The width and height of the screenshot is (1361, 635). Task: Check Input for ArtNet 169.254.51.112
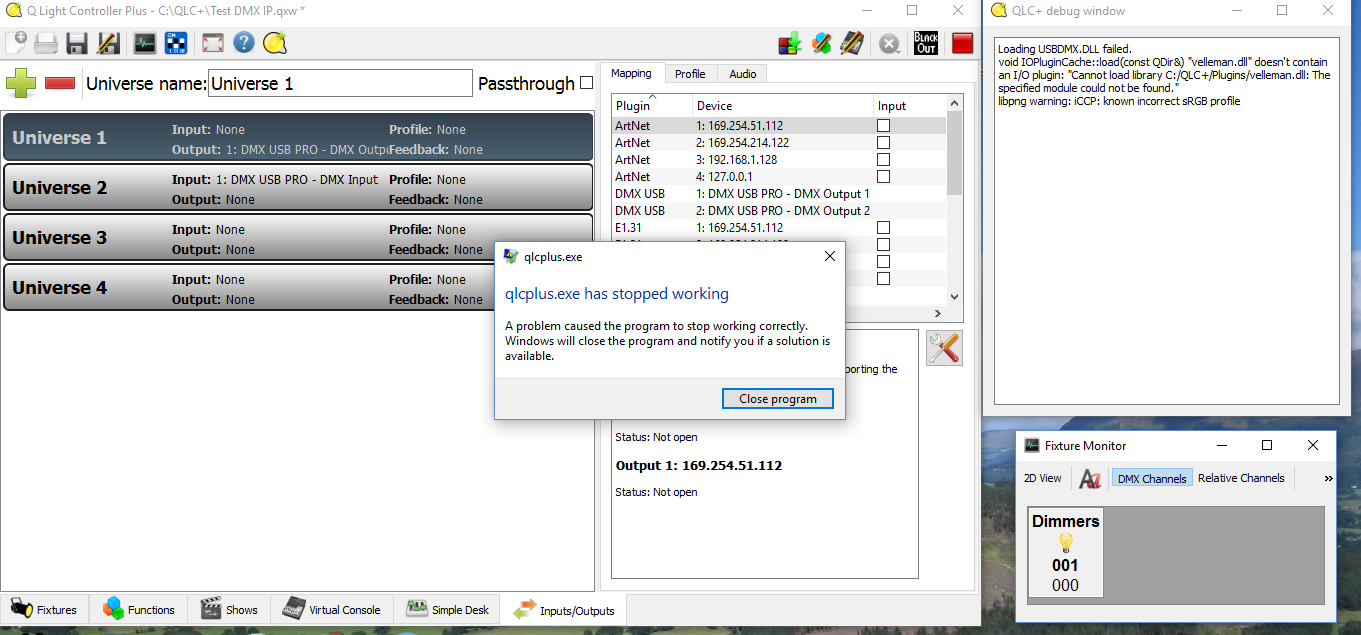883,126
